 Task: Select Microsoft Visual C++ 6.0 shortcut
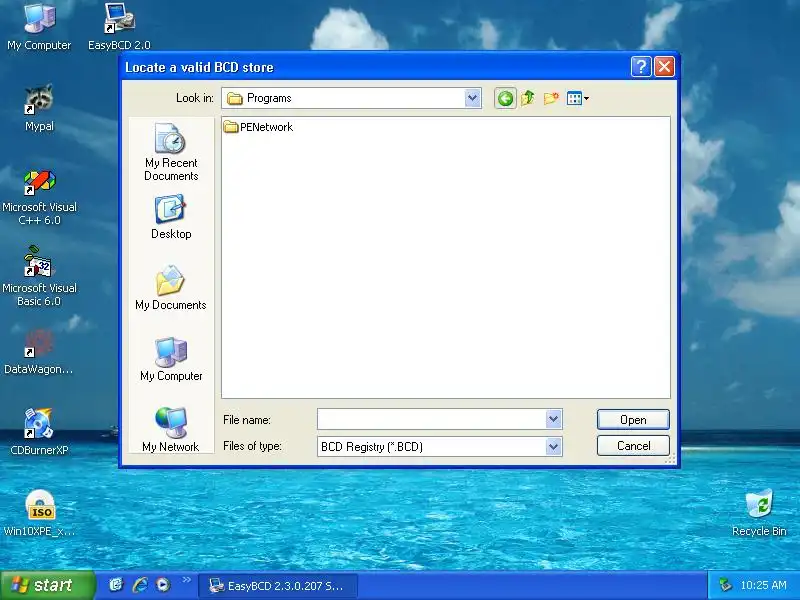39,198
